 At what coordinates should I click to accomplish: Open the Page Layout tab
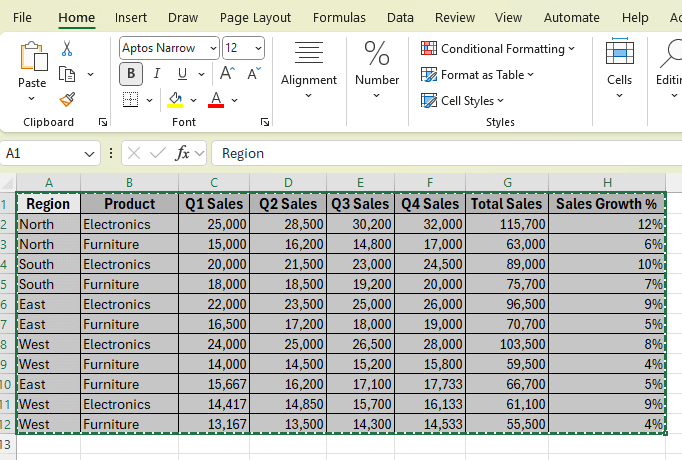pos(255,17)
